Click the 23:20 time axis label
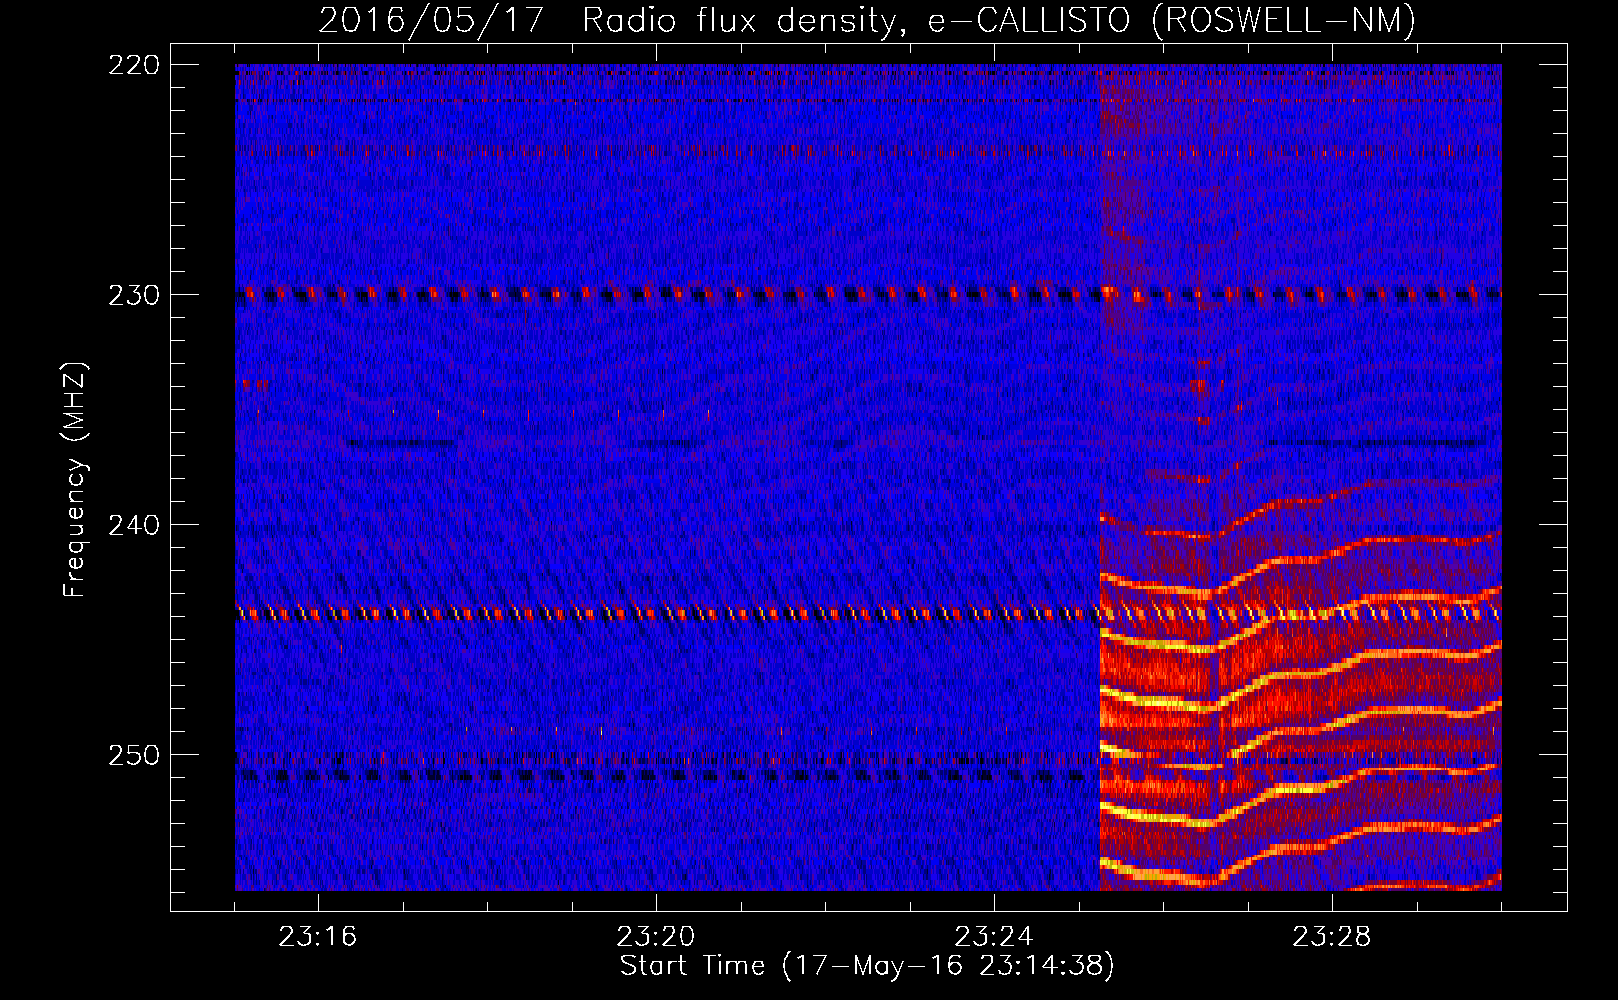Image resolution: width=1618 pixels, height=1000 pixels. [656, 937]
